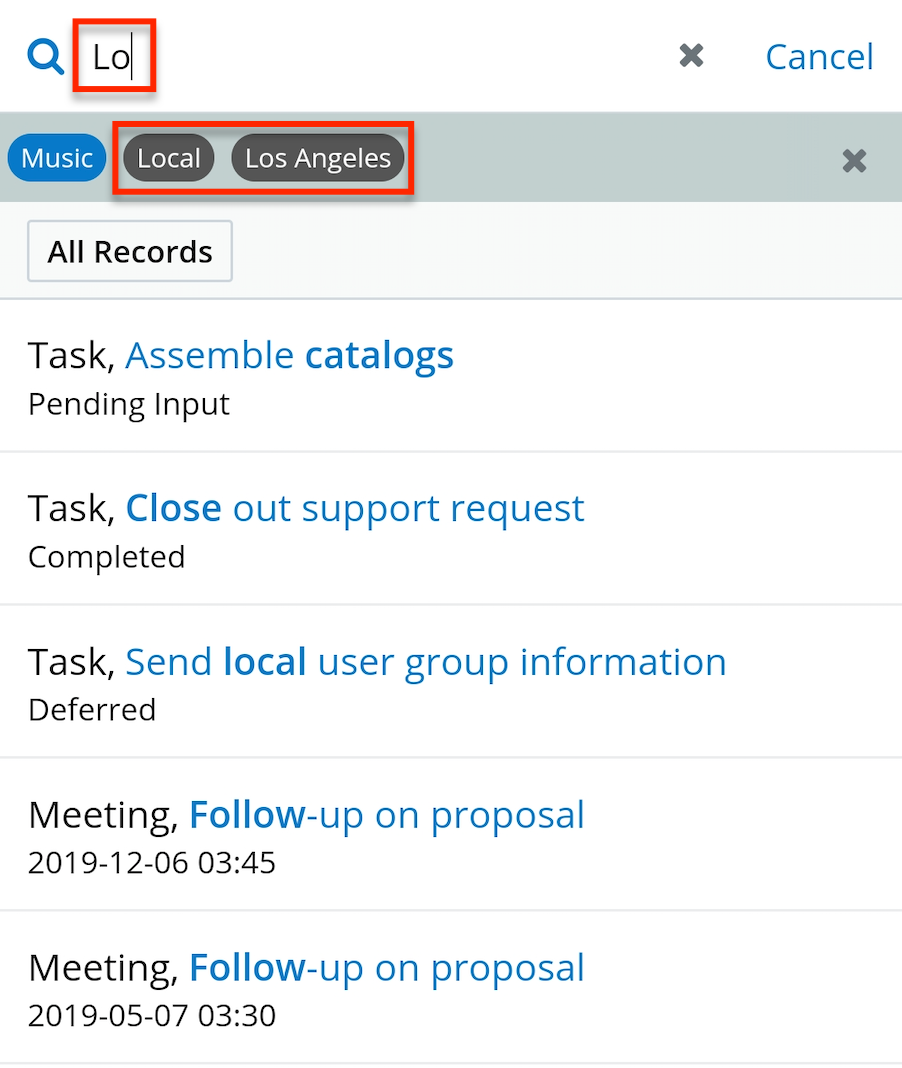902x1068 pixels.
Task: Click the Completed status text
Action: pos(107,557)
